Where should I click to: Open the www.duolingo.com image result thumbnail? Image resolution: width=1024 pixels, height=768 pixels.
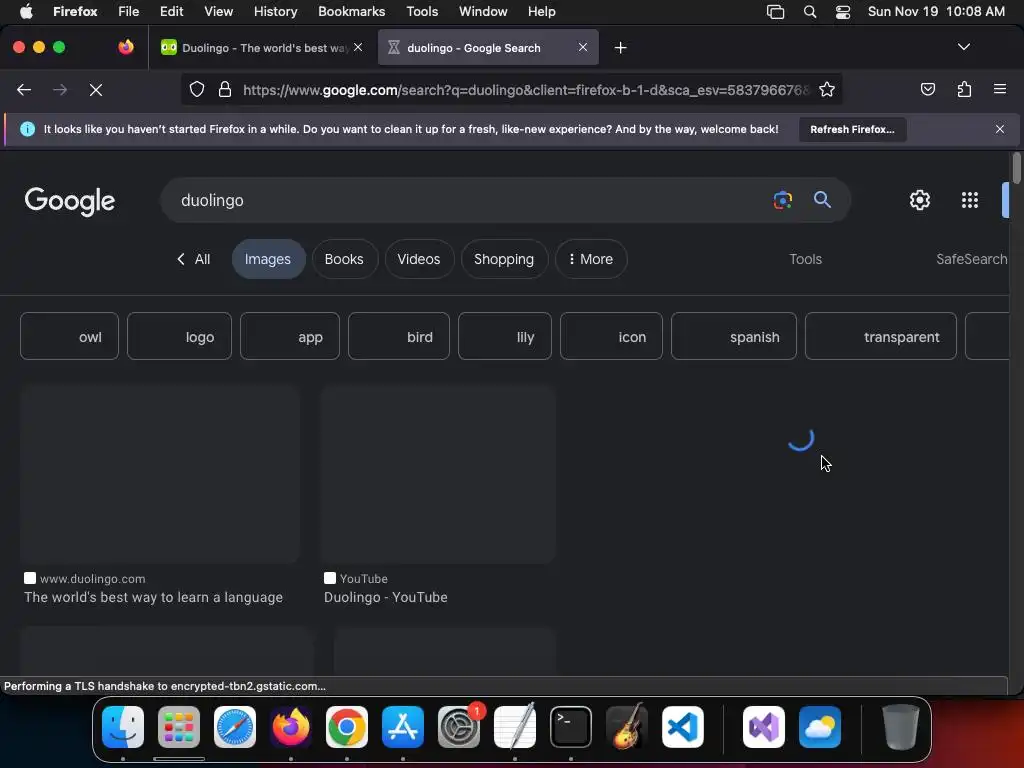click(x=160, y=474)
